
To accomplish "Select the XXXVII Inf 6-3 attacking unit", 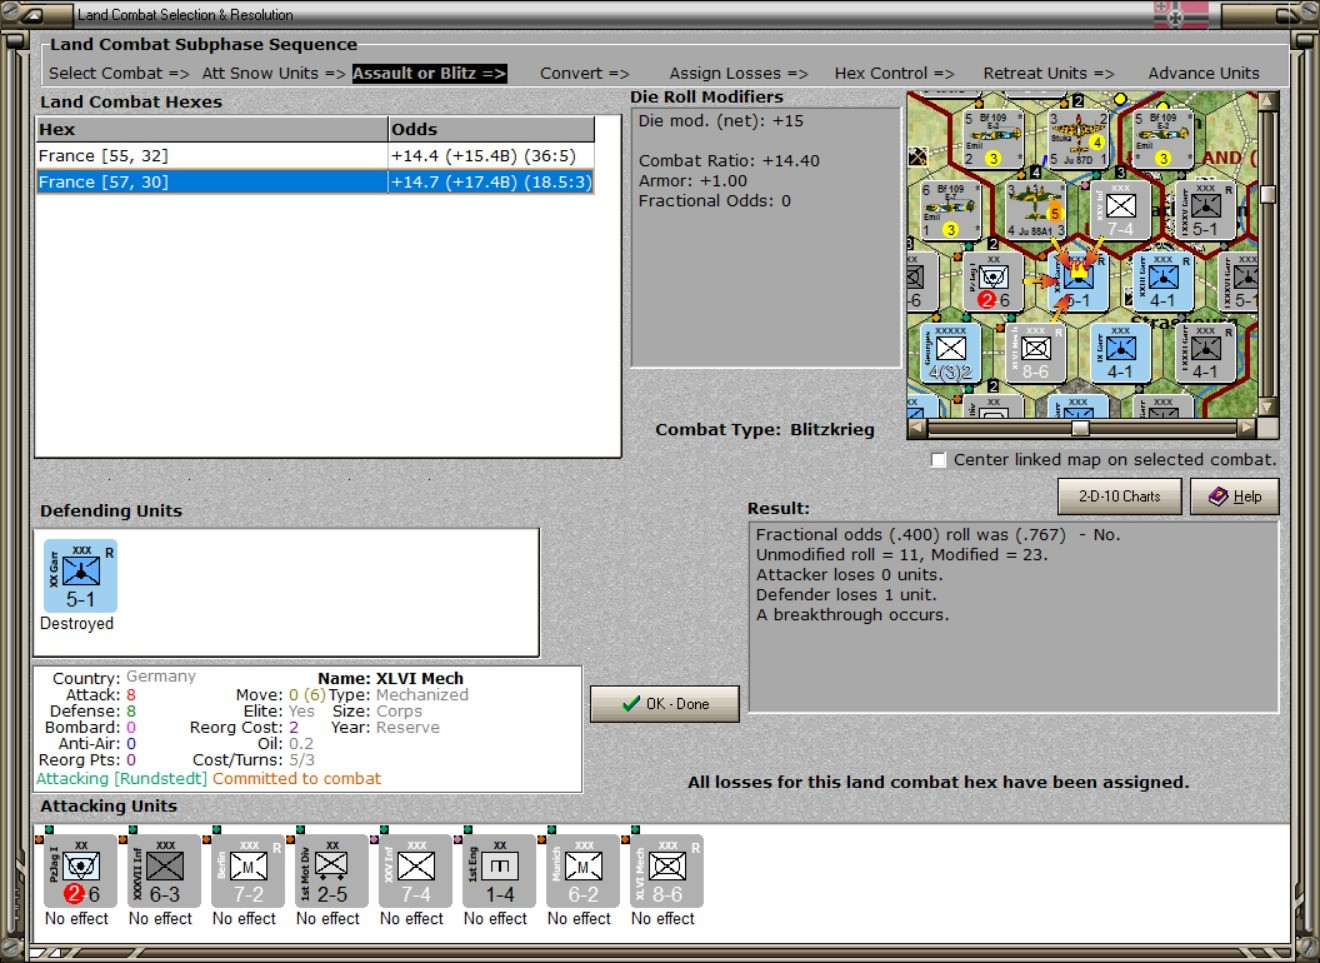I will pos(164,871).
